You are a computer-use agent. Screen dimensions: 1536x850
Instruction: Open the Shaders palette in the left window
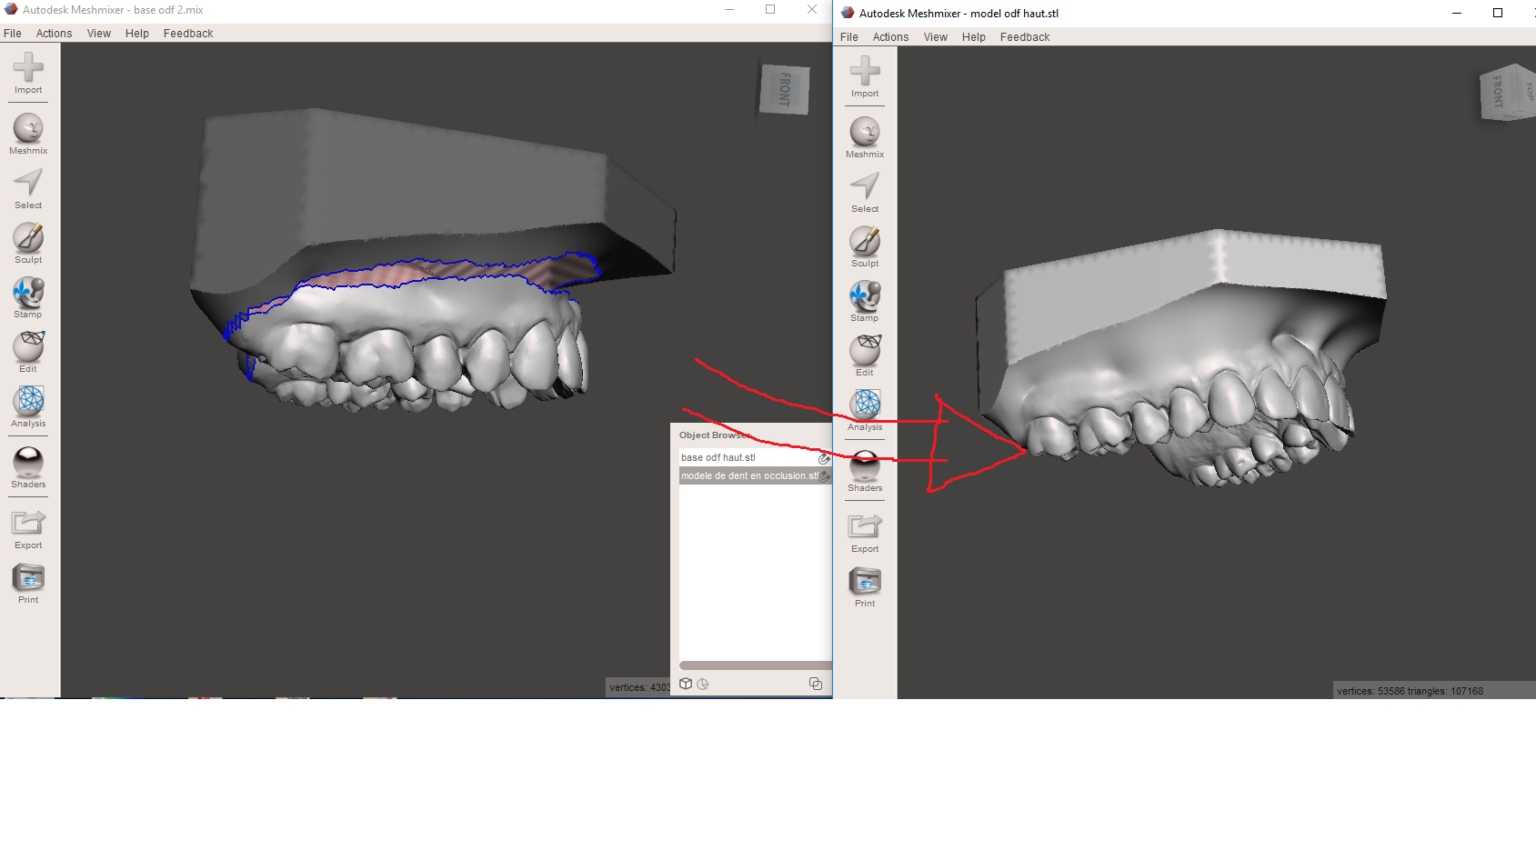[x=27, y=462]
